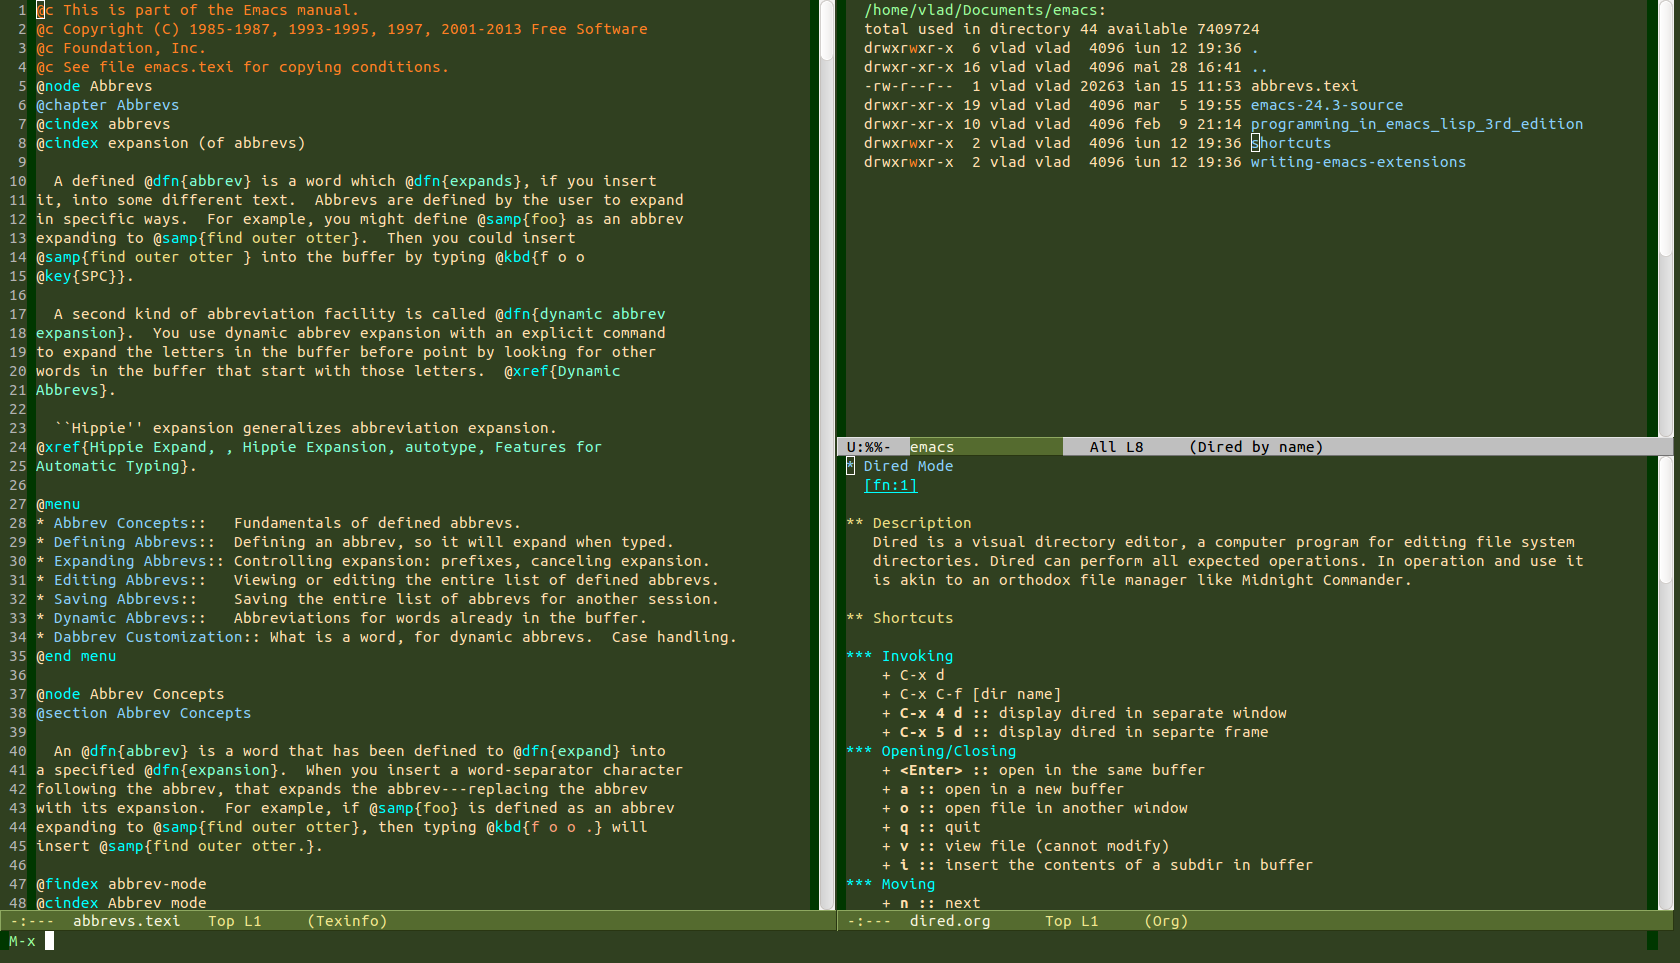
Task: Click line number 1 in abbrevs.texi gutter
Action: (x=22, y=10)
